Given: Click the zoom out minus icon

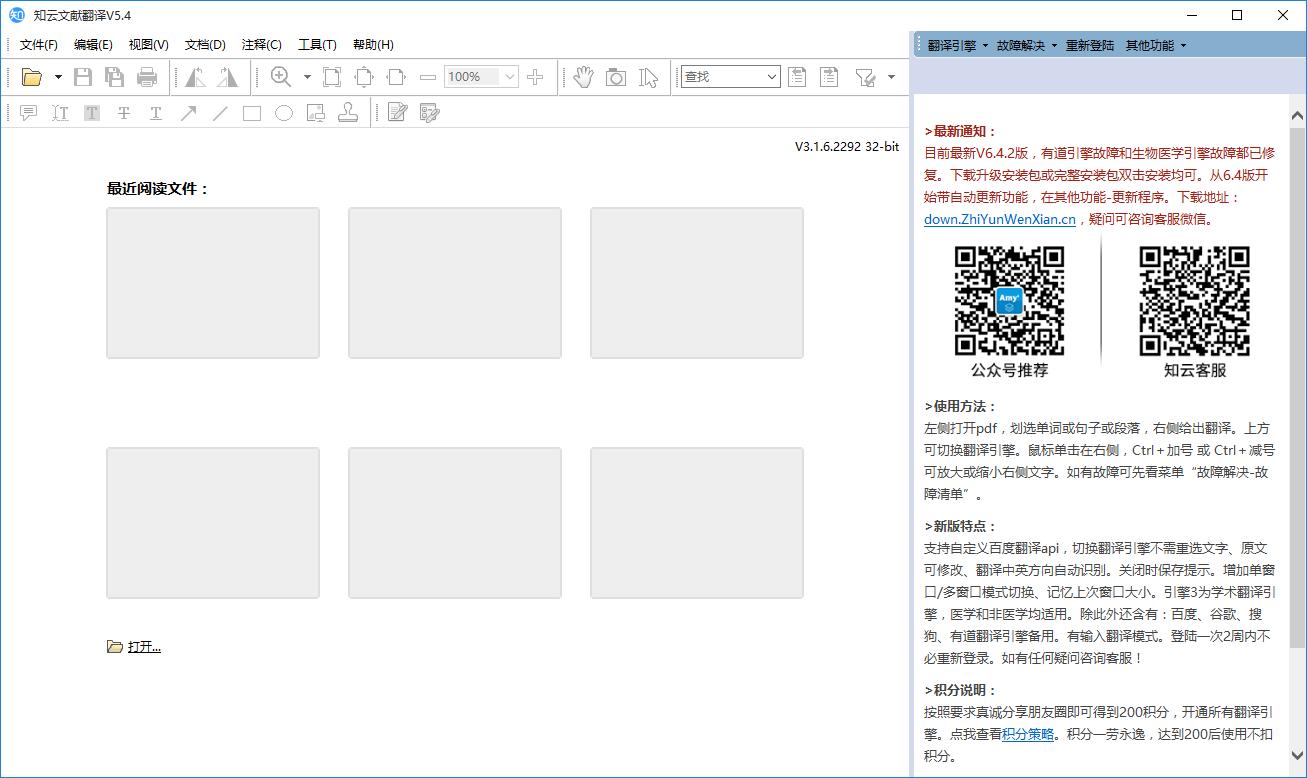Looking at the screenshot, I should (428, 77).
